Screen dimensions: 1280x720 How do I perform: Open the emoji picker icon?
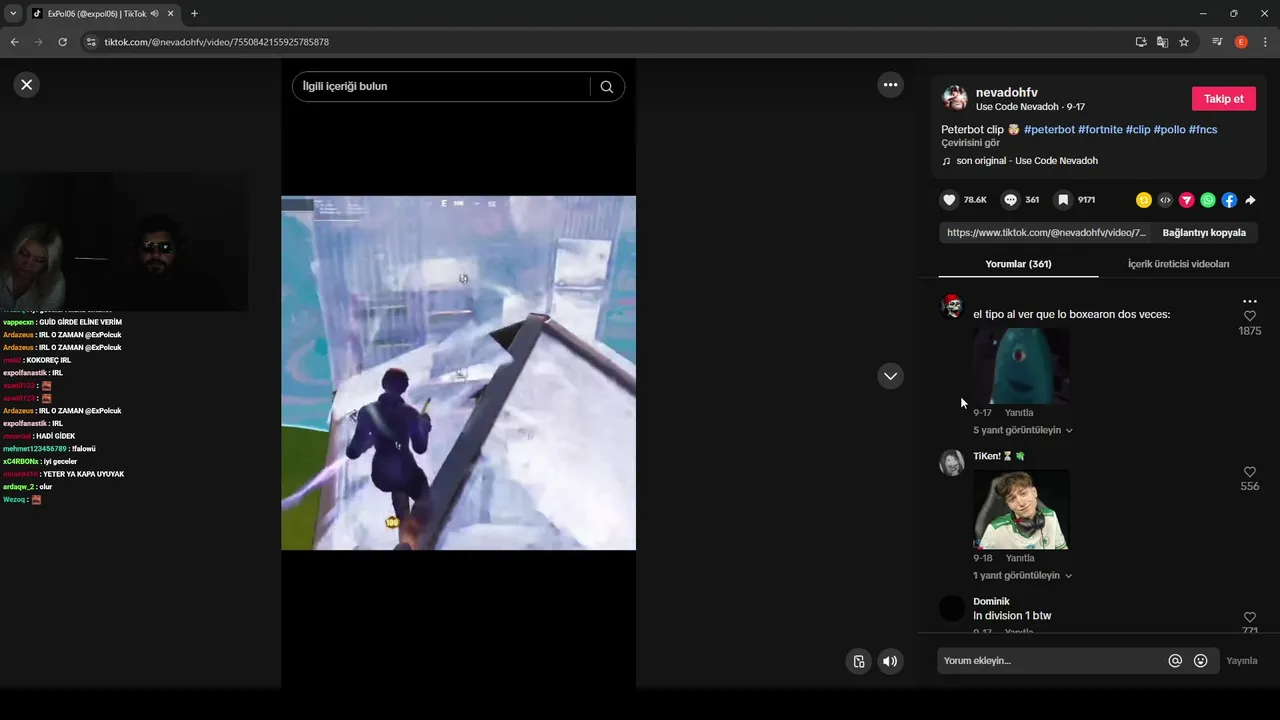(x=1201, y=661)
